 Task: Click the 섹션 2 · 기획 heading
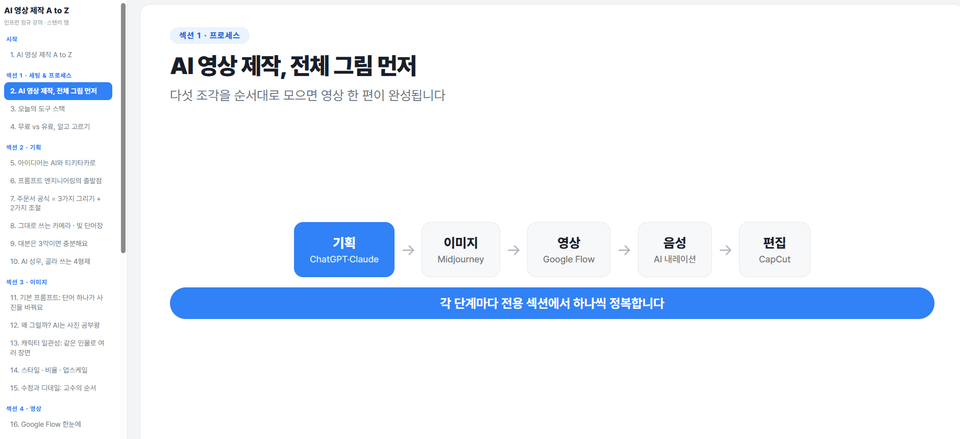click(23, 147)
